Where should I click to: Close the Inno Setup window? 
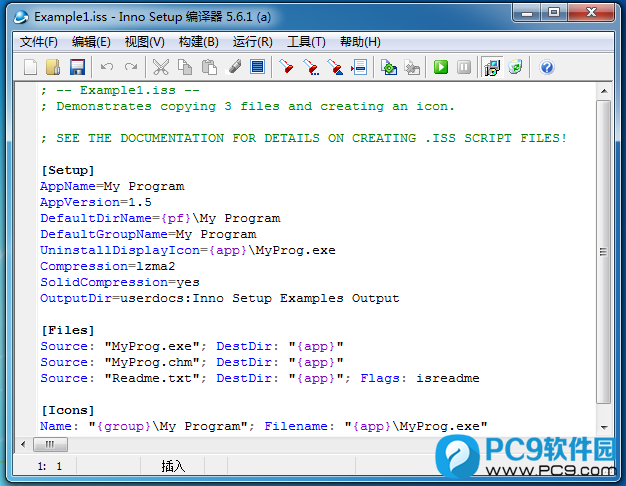(591, 13)
